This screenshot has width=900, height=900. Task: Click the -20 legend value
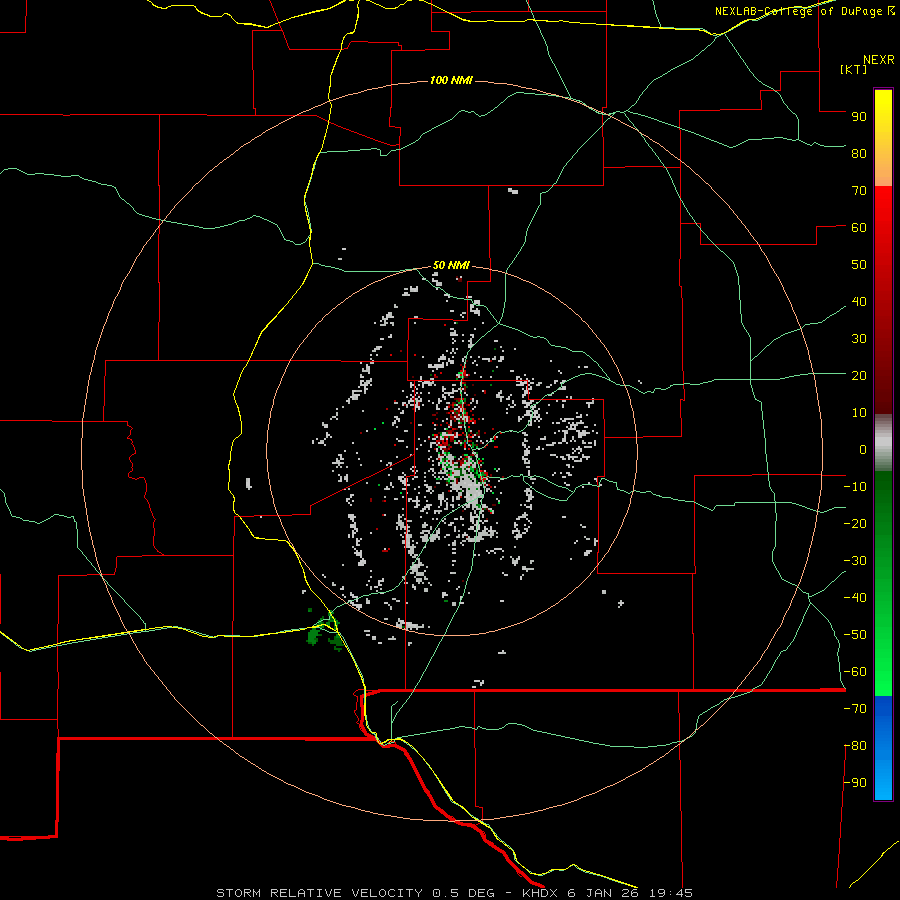(855, 523)
